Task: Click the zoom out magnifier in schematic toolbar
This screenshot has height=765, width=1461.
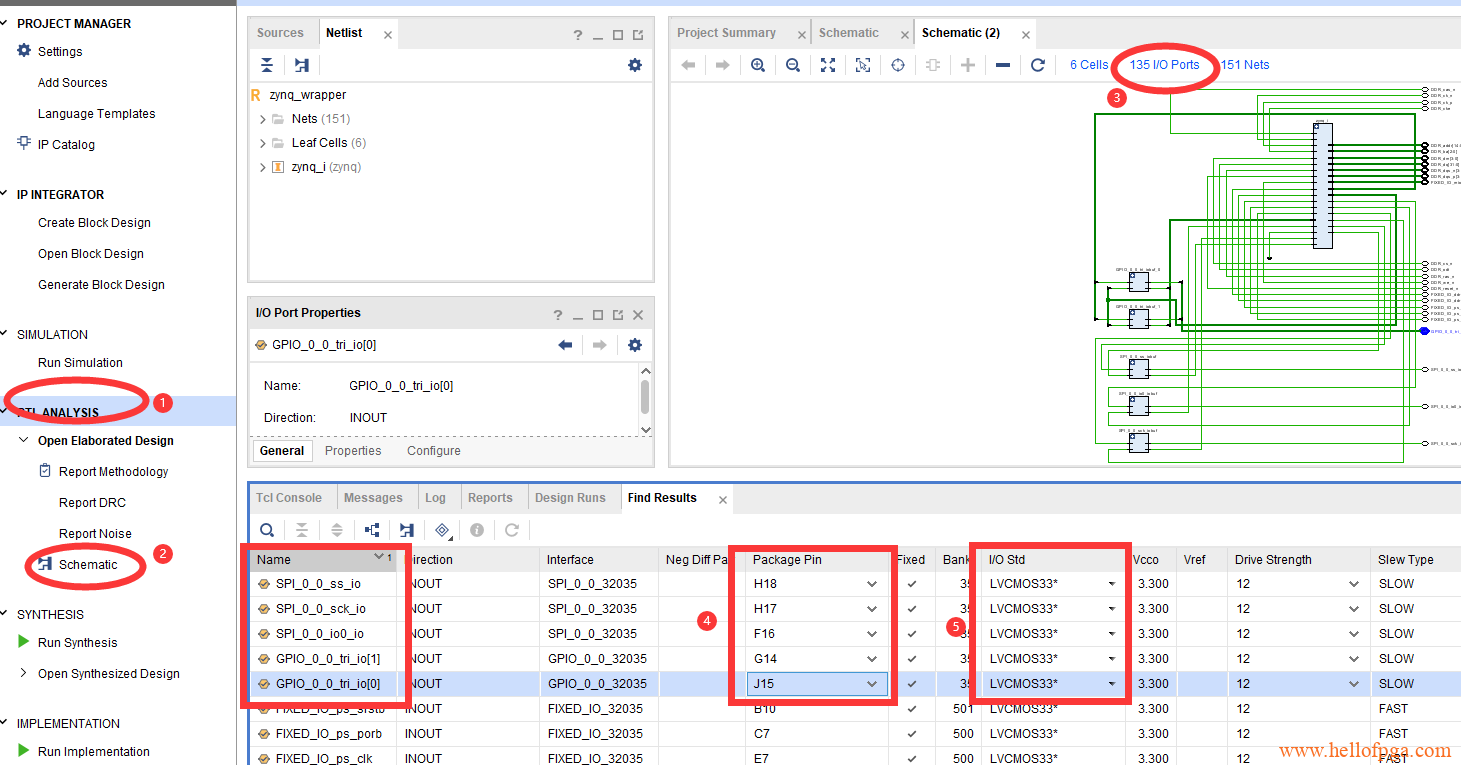Action: pos(792,65)
